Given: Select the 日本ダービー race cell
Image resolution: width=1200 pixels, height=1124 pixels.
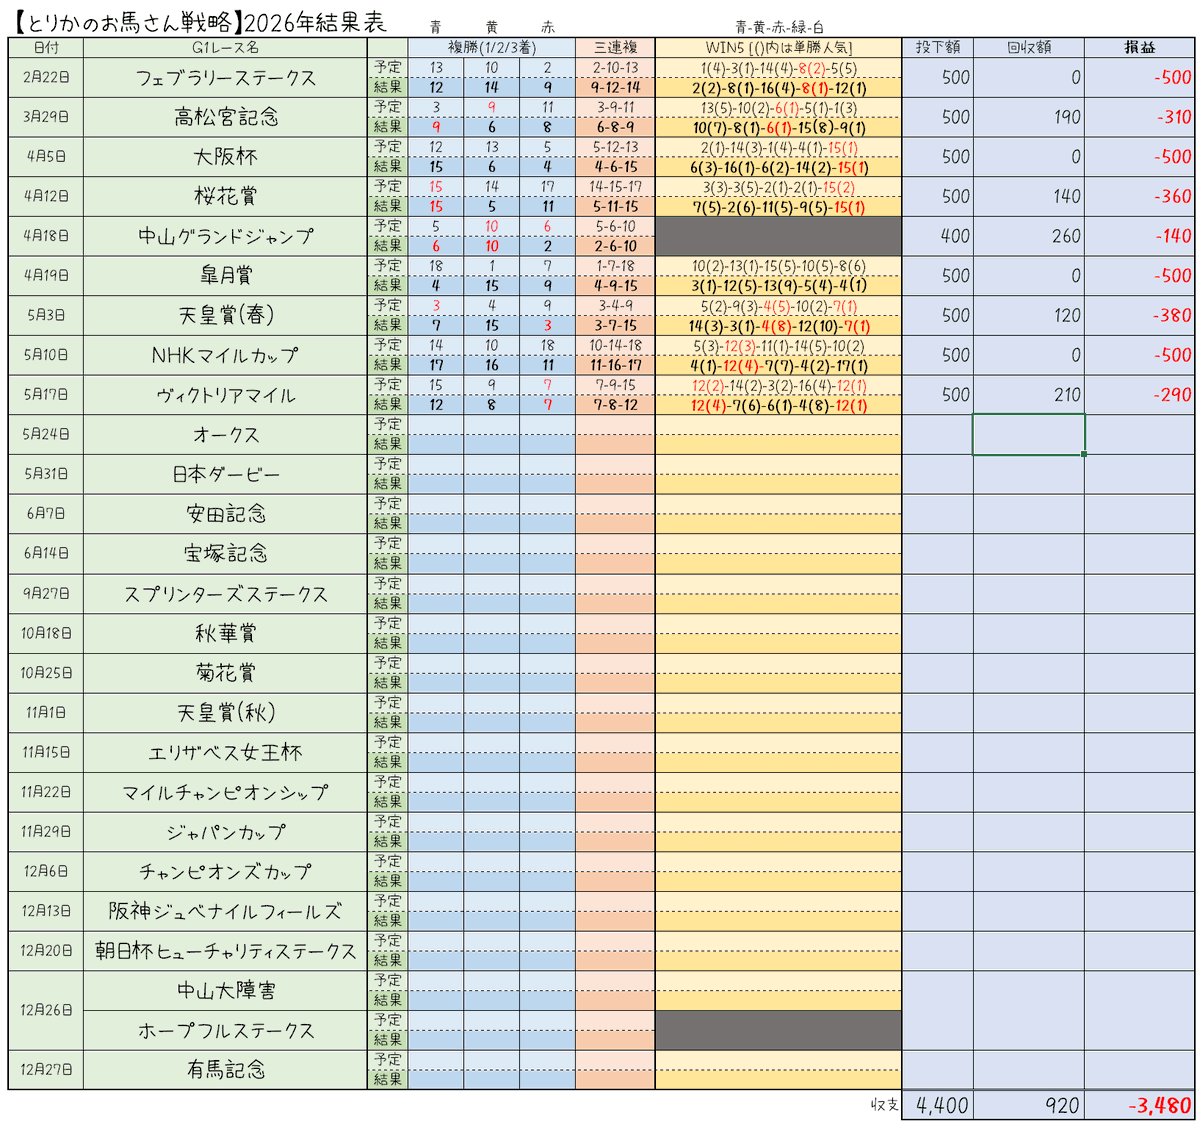Looking at the screenshot, I should point(225,474).
